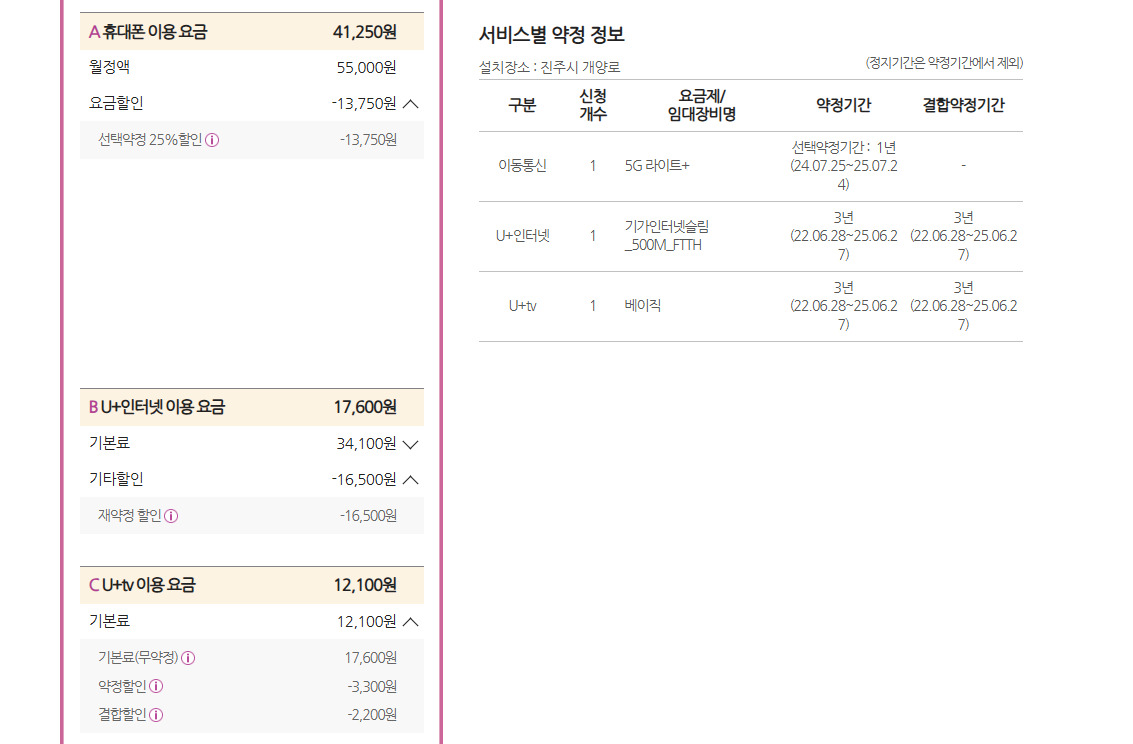Click info icon beside 결합할인

pos(156,714)
